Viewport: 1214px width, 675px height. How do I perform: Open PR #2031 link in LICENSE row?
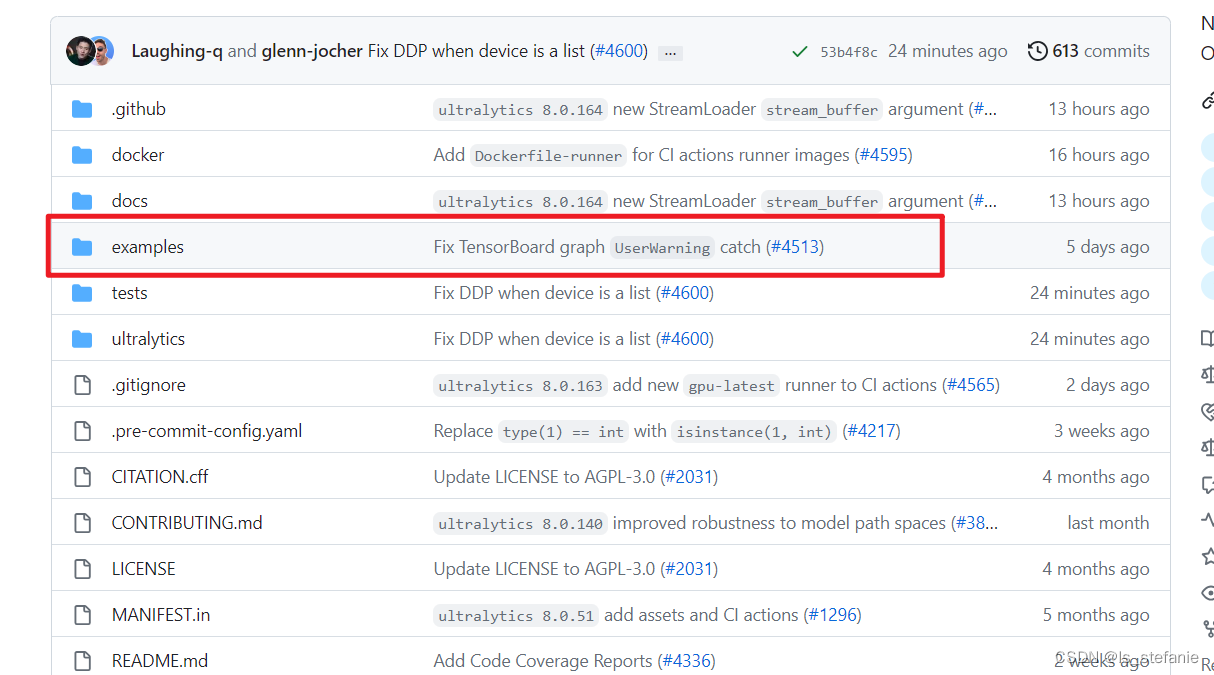pos(689,569)
